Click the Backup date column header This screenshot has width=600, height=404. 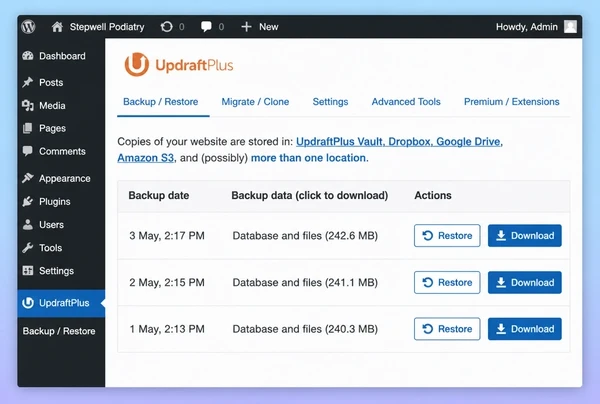(159, 195)
